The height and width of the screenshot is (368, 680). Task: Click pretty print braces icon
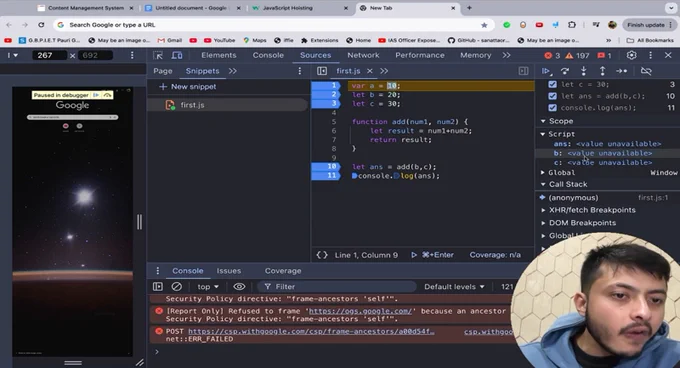tap(322, 255)
